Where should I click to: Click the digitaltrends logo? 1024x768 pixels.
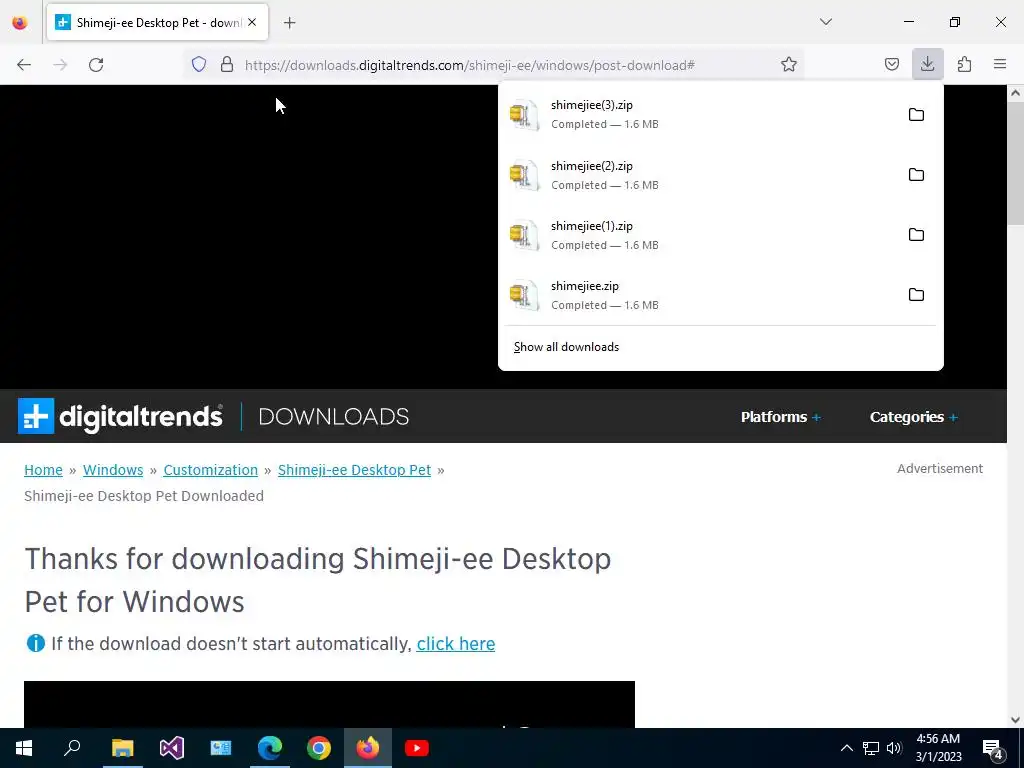tap(120, 416)
